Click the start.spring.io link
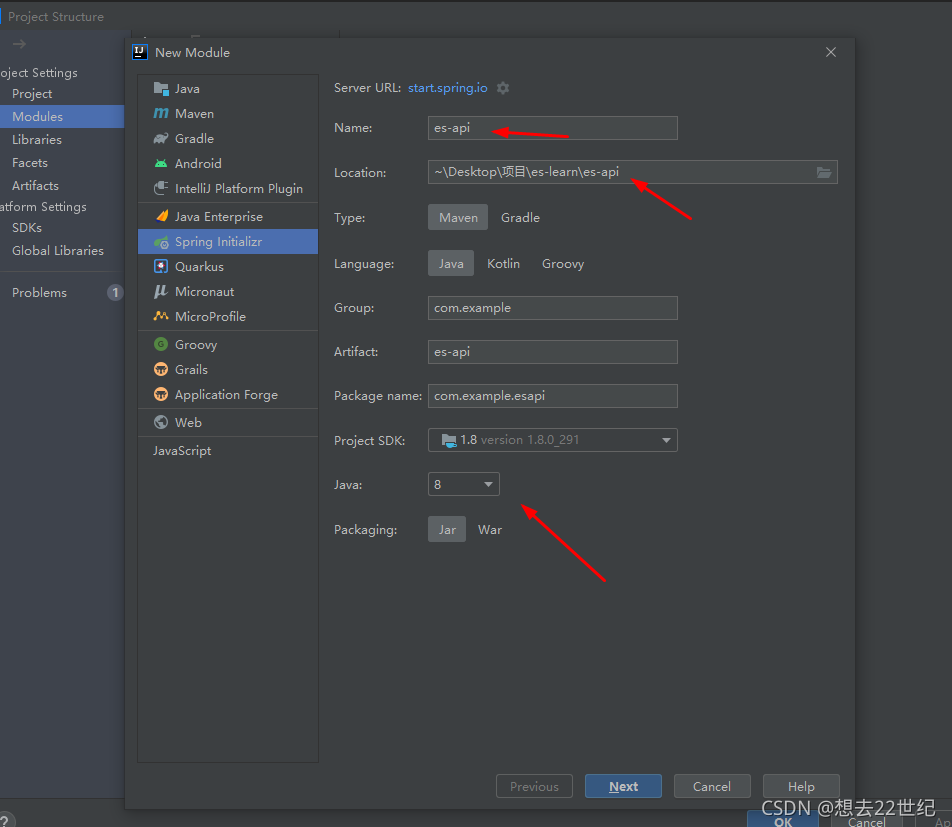 click(x=447, y=88)
